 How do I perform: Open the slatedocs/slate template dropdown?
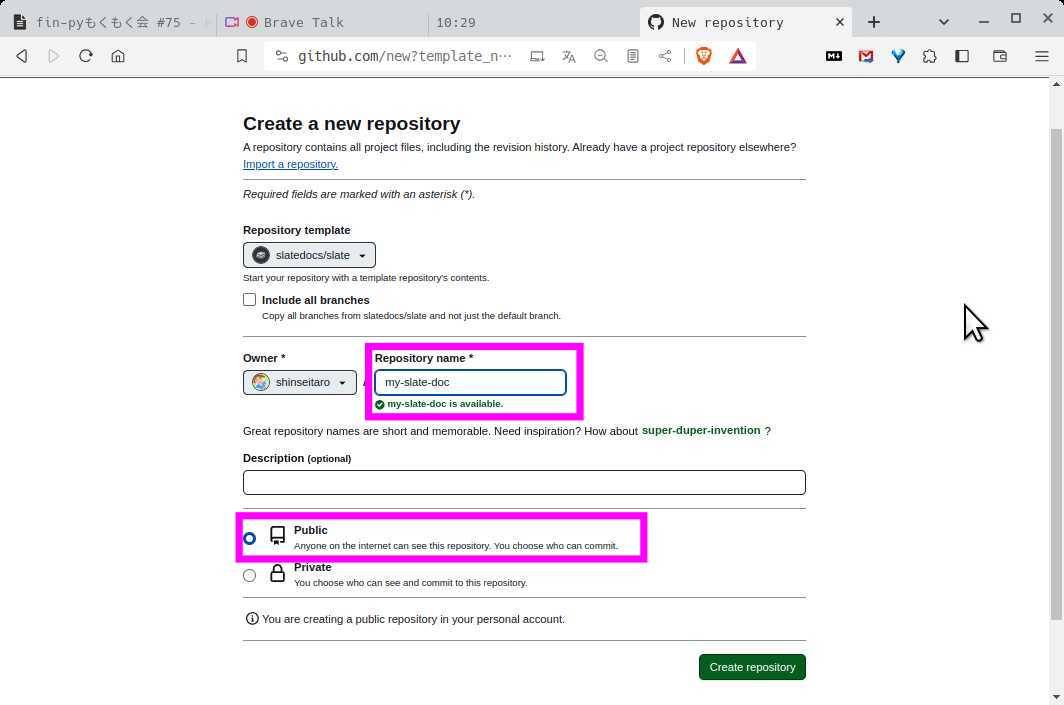coord(309,255)
